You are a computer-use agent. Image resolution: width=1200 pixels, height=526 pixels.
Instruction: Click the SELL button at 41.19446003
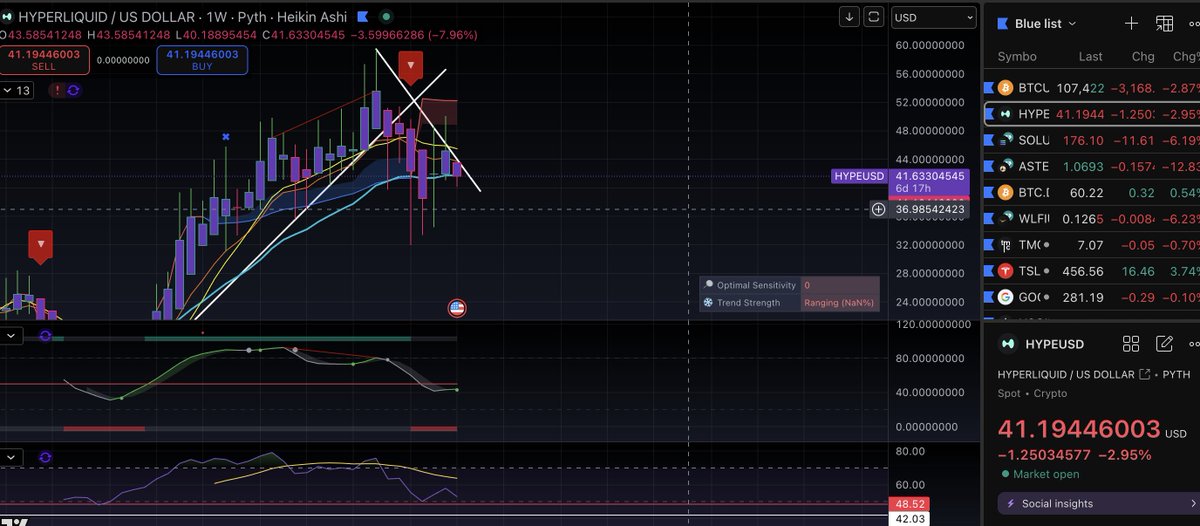click(43, 59)
